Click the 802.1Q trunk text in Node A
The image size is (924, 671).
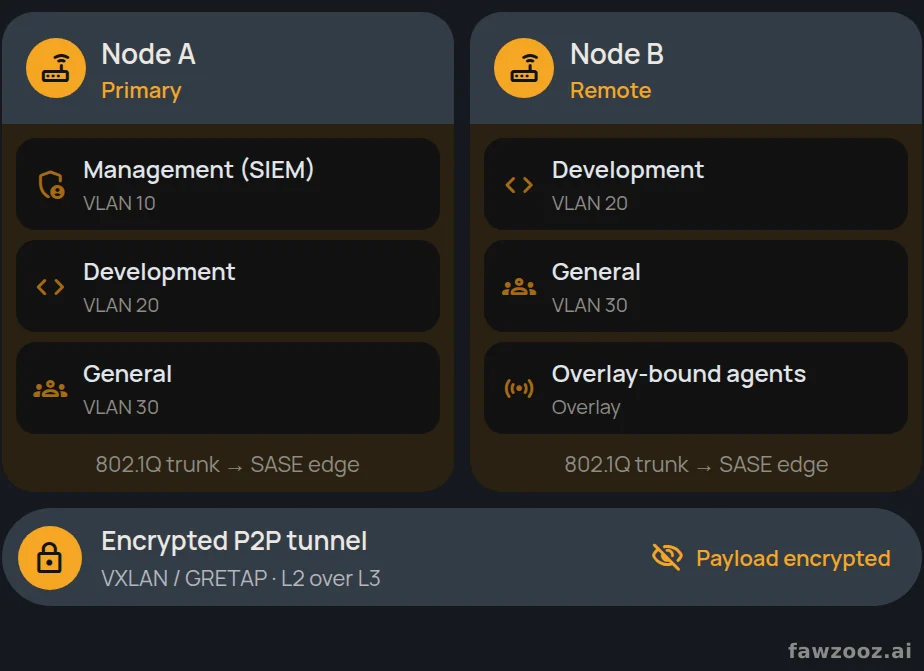[227, 465]
